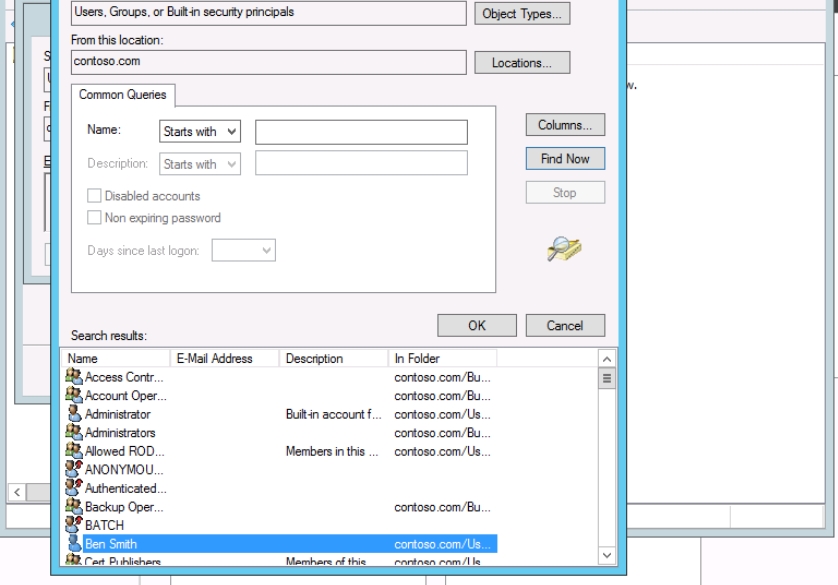Expand the Days since last logon dropdown
Image resolution: width=838 pixels, height=585 pixels.
[244, 251]
